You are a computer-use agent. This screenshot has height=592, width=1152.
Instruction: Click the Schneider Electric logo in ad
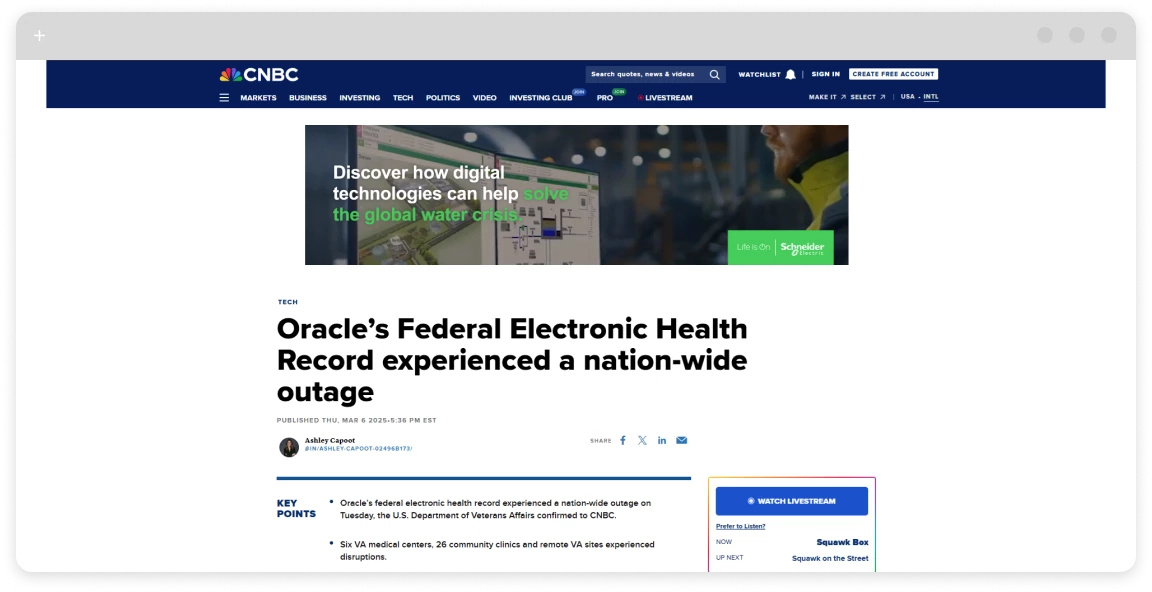(x=781, y=248)
